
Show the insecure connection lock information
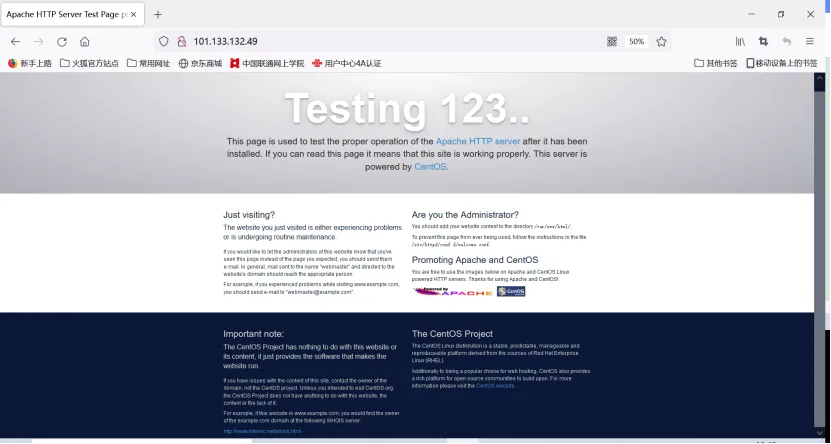pyautogui.click(x=182, y=41)
